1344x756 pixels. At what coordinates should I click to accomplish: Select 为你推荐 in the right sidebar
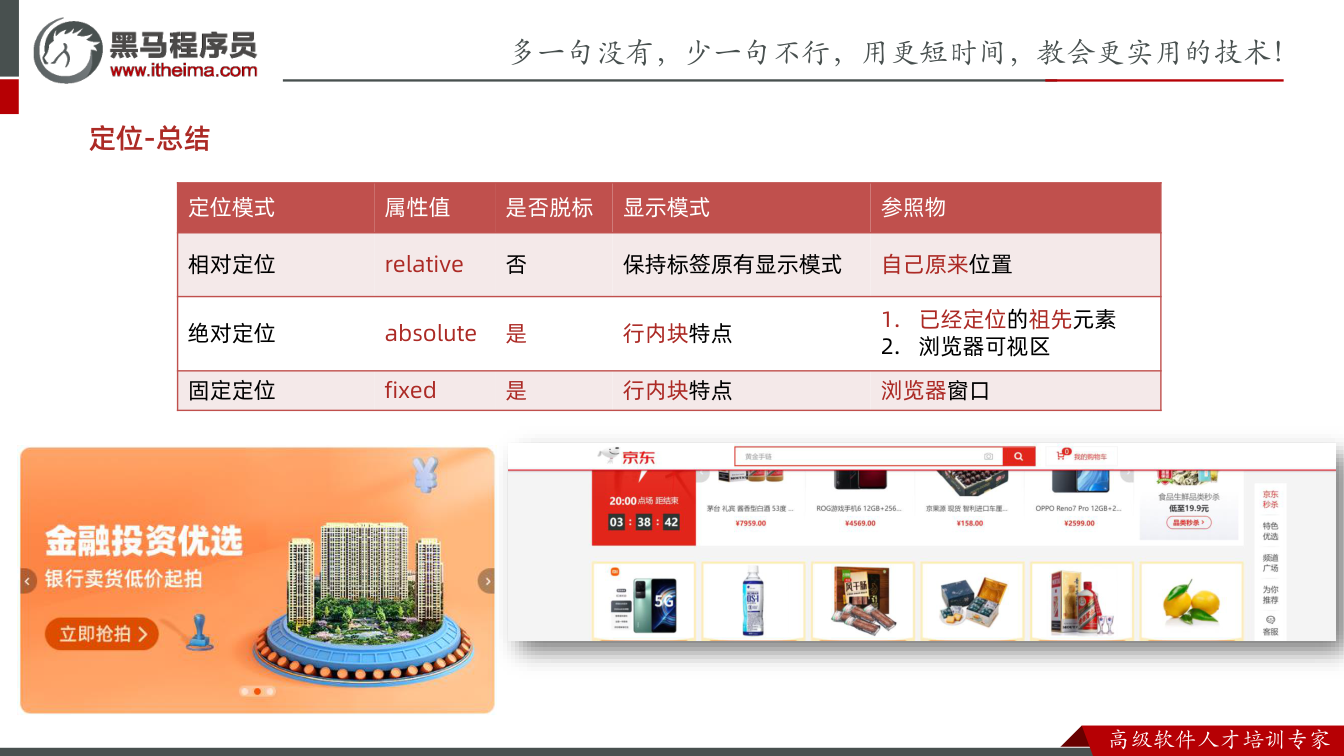[x=1270, y=595]
